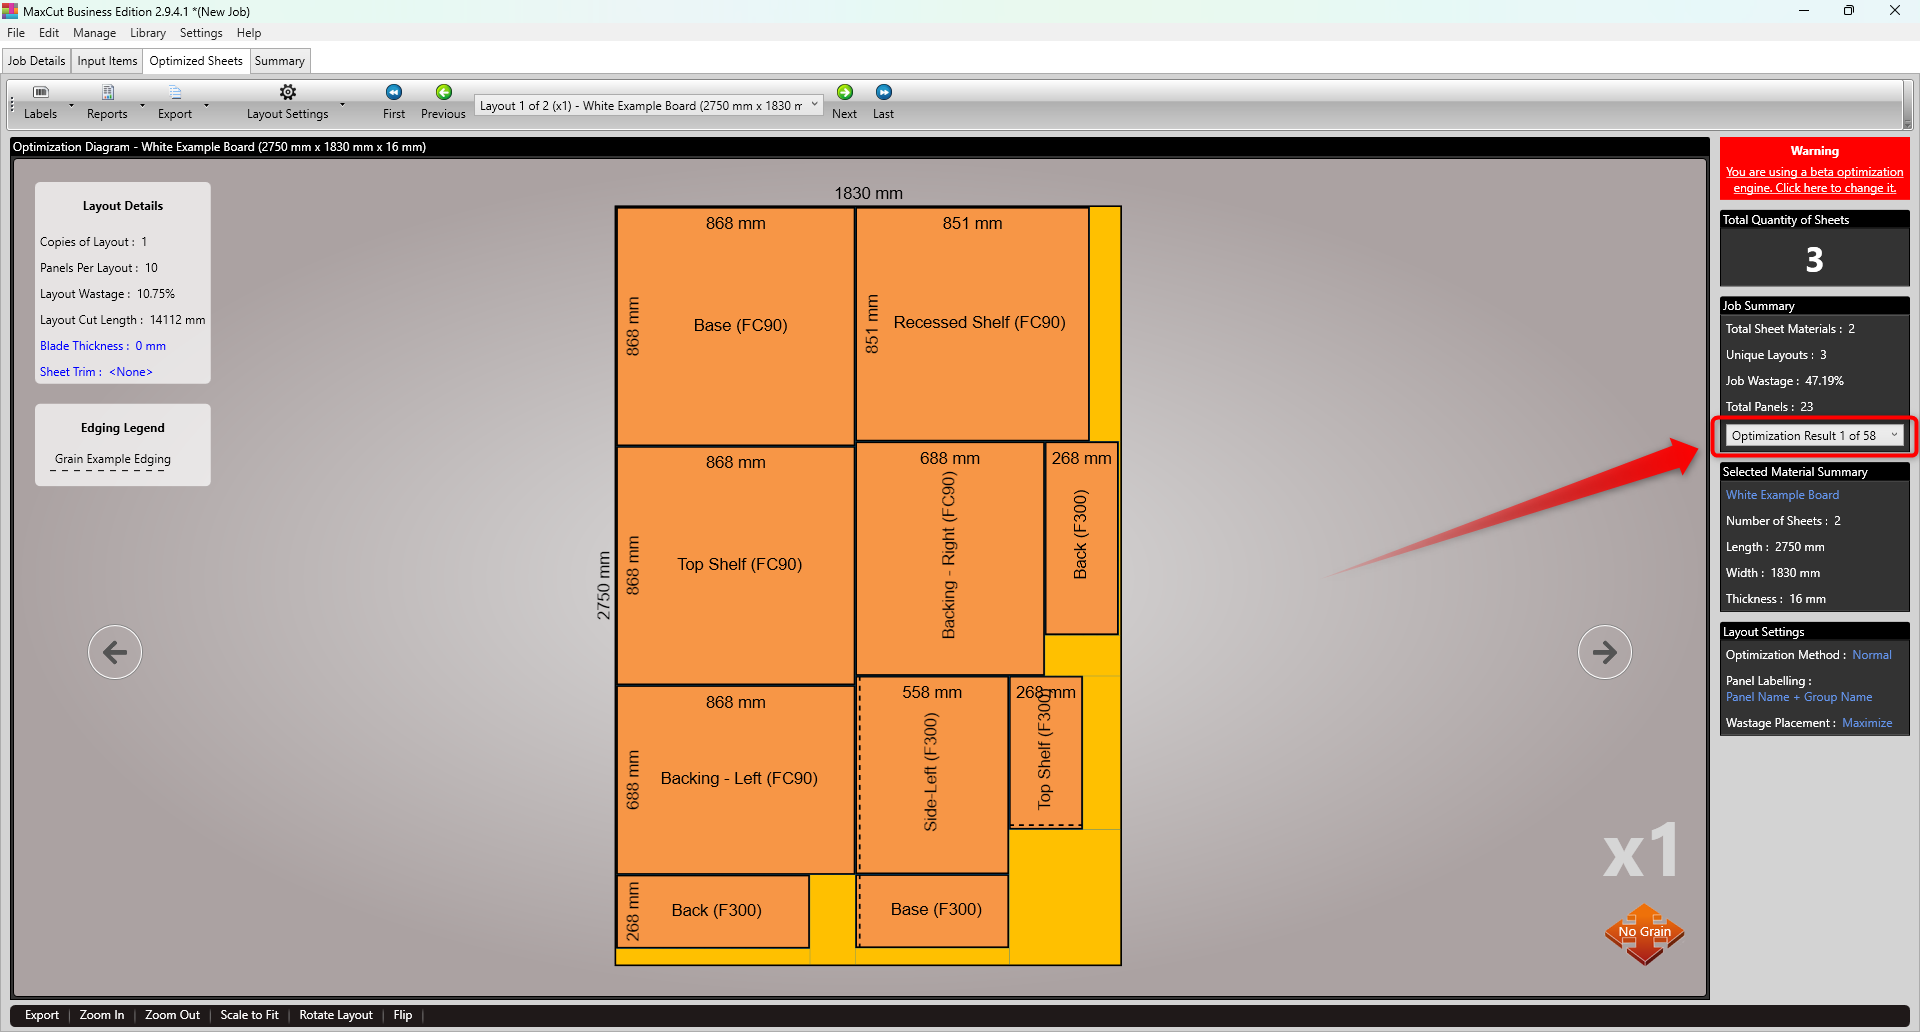Expand the Export dropdown arrow in toolbar
Viewport: 1920px width, 1032px height.
207,105
